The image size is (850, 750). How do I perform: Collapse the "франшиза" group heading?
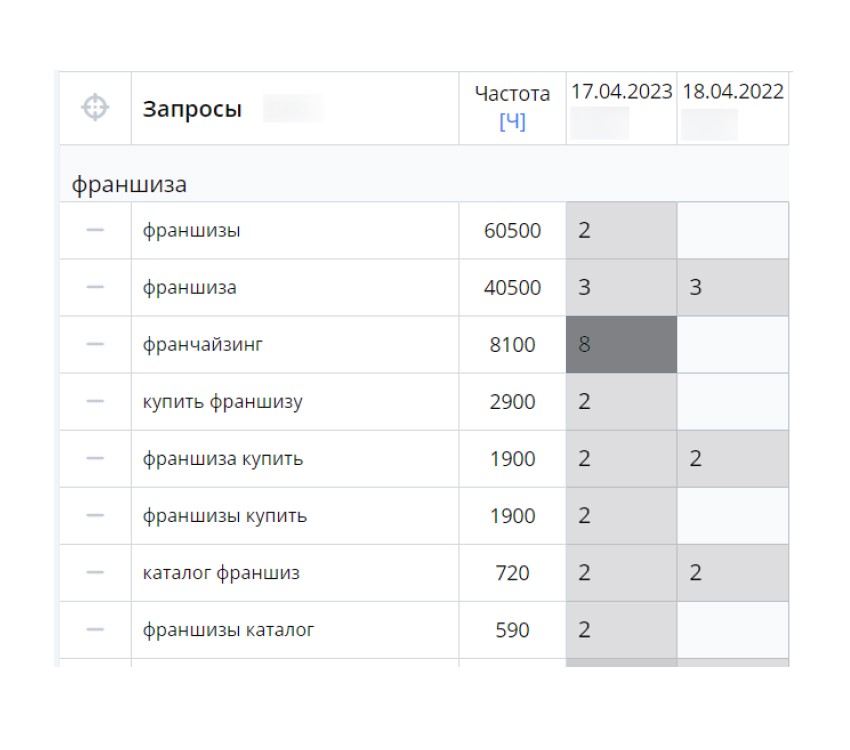tap(129, 184)
